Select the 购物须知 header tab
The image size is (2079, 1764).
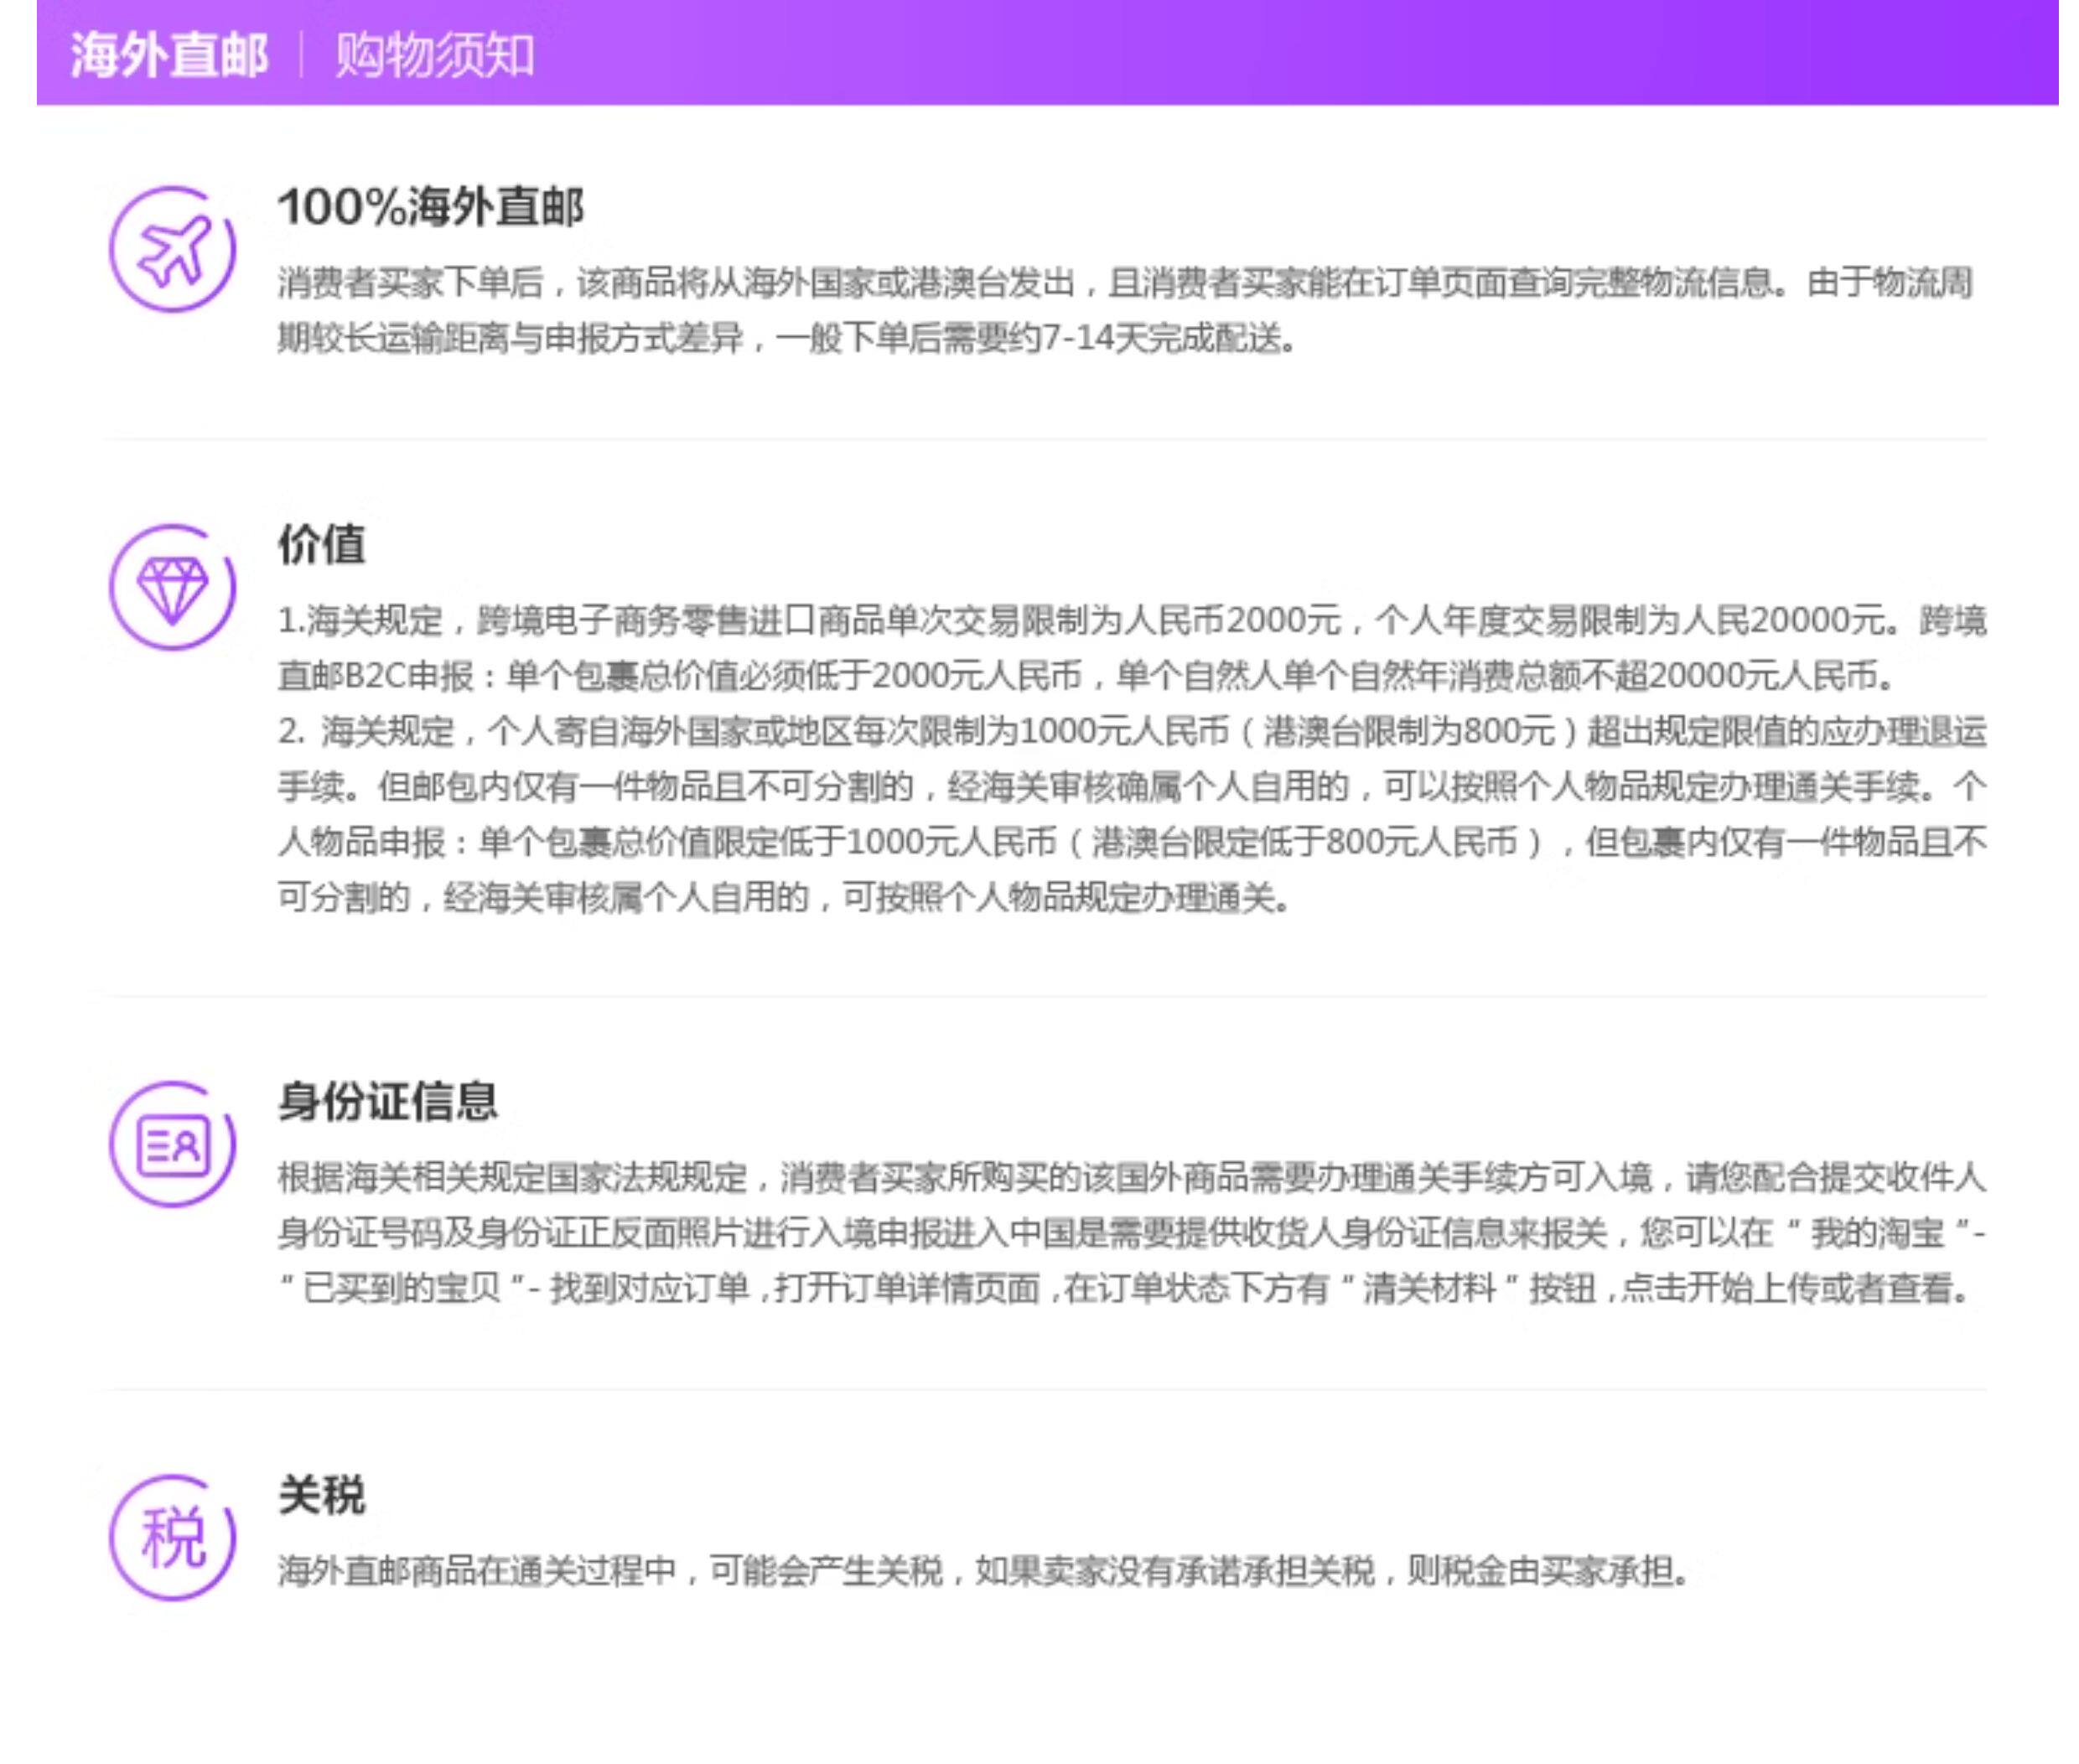434,54
